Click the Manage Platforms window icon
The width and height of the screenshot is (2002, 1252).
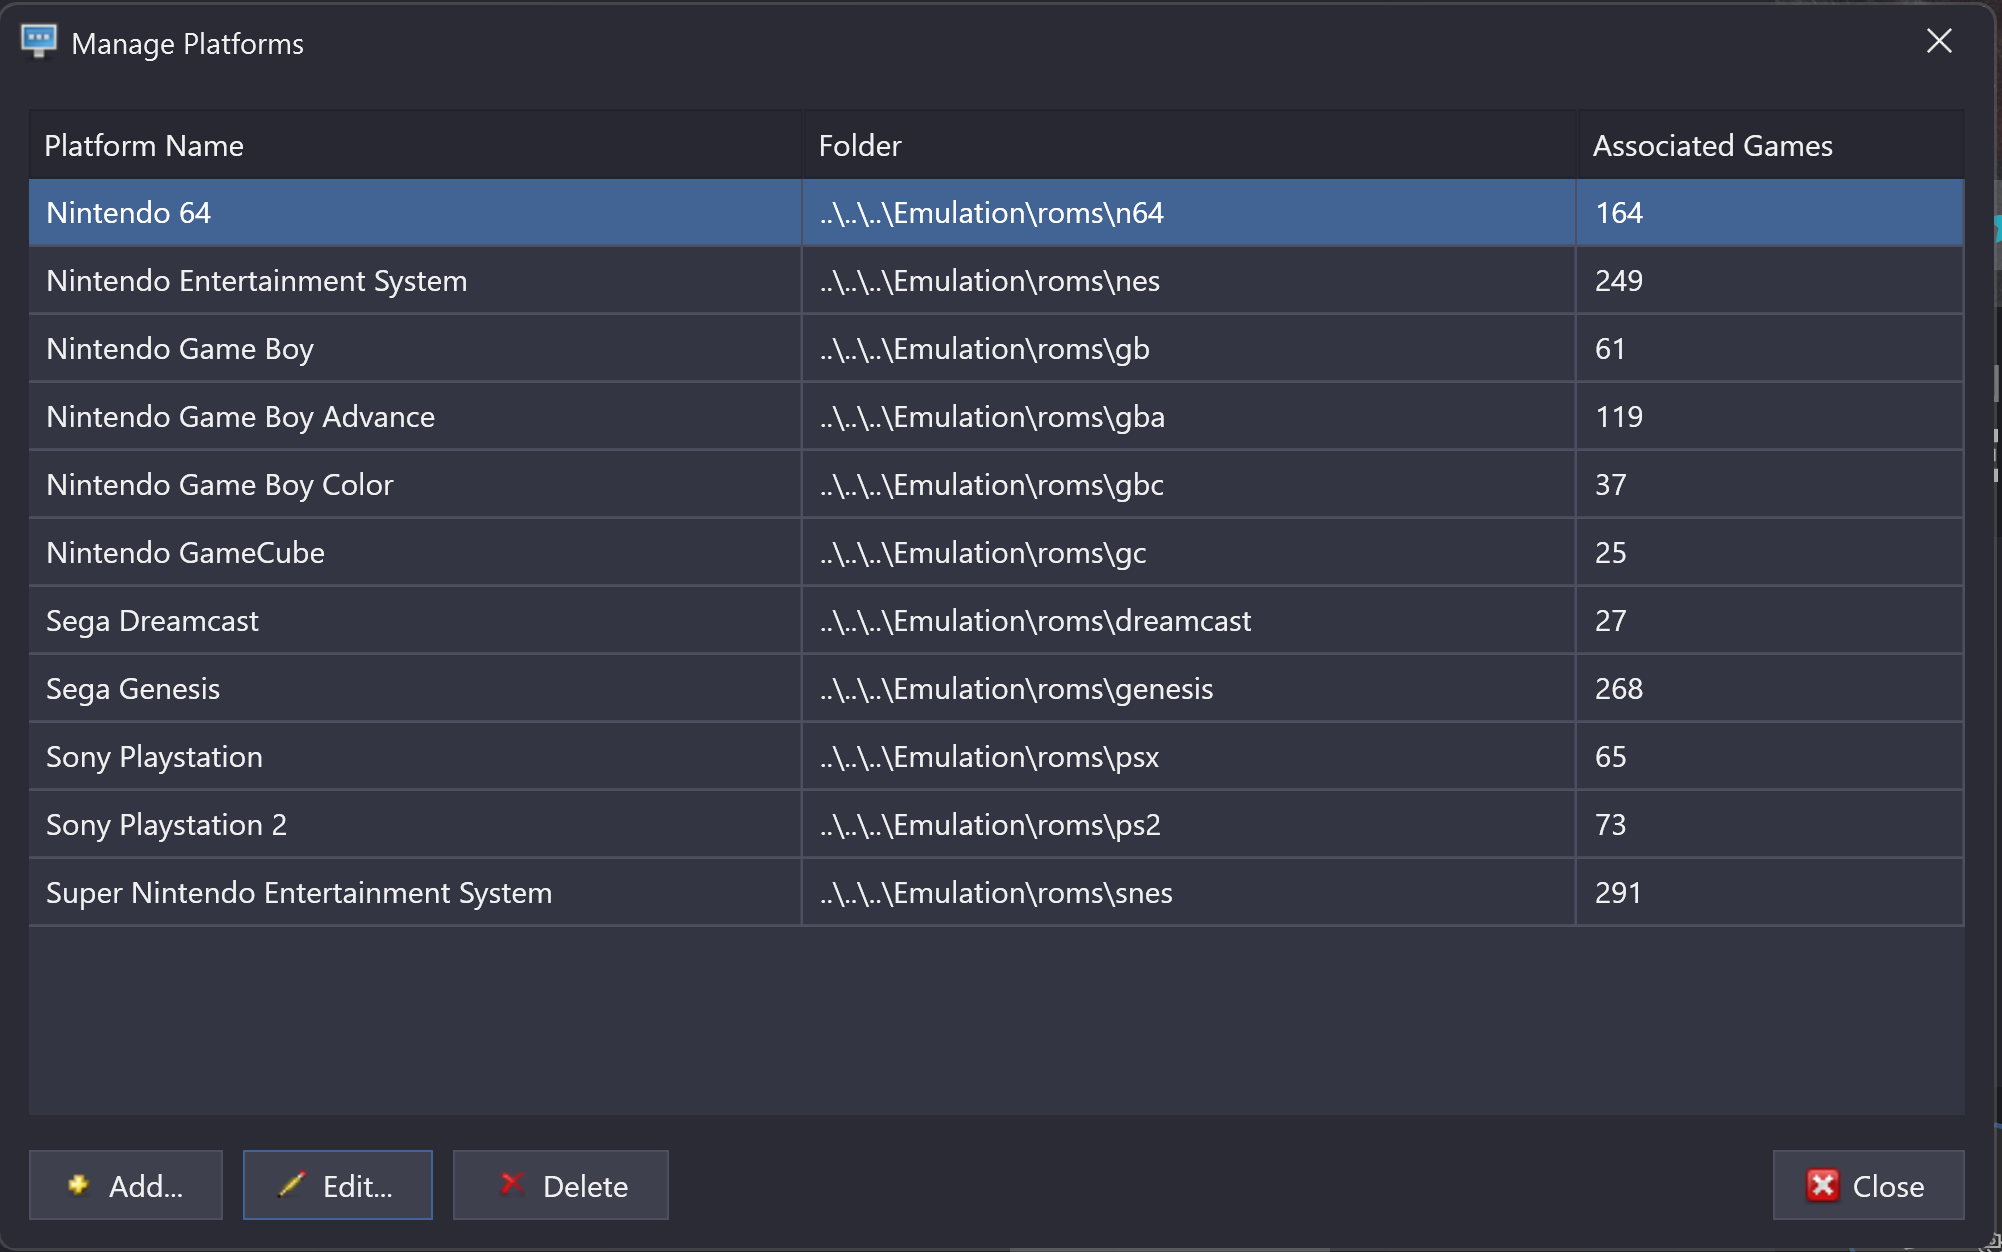[x=39, y=41]
